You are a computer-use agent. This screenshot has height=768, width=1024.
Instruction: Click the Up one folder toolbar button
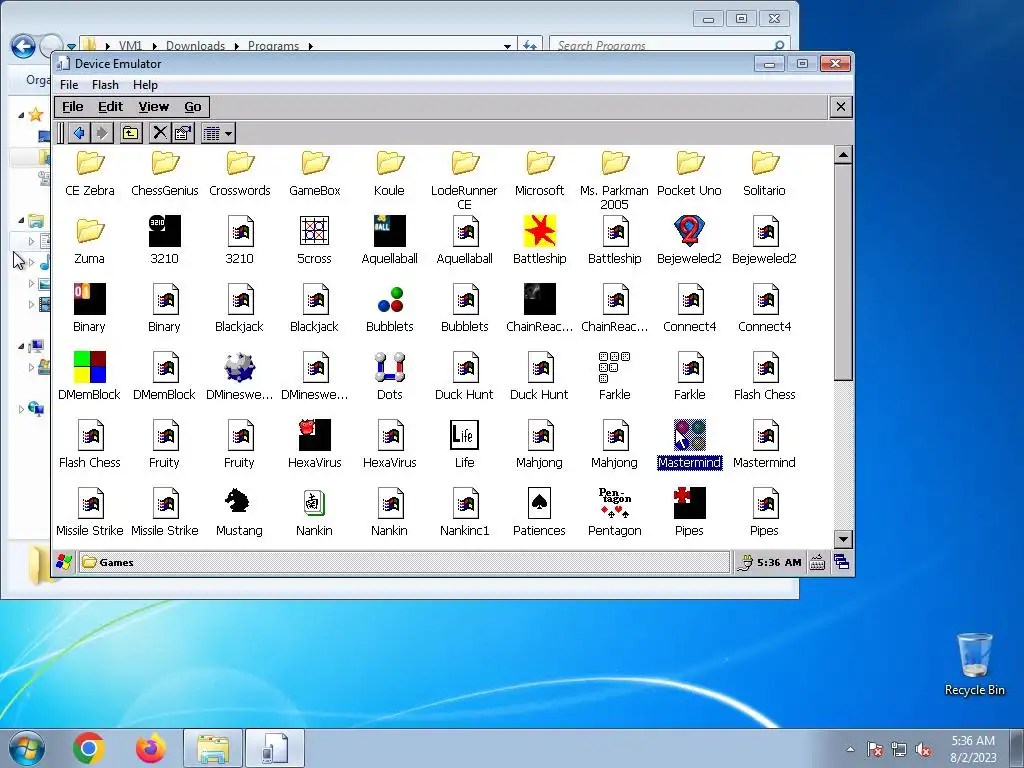point(131,133)
